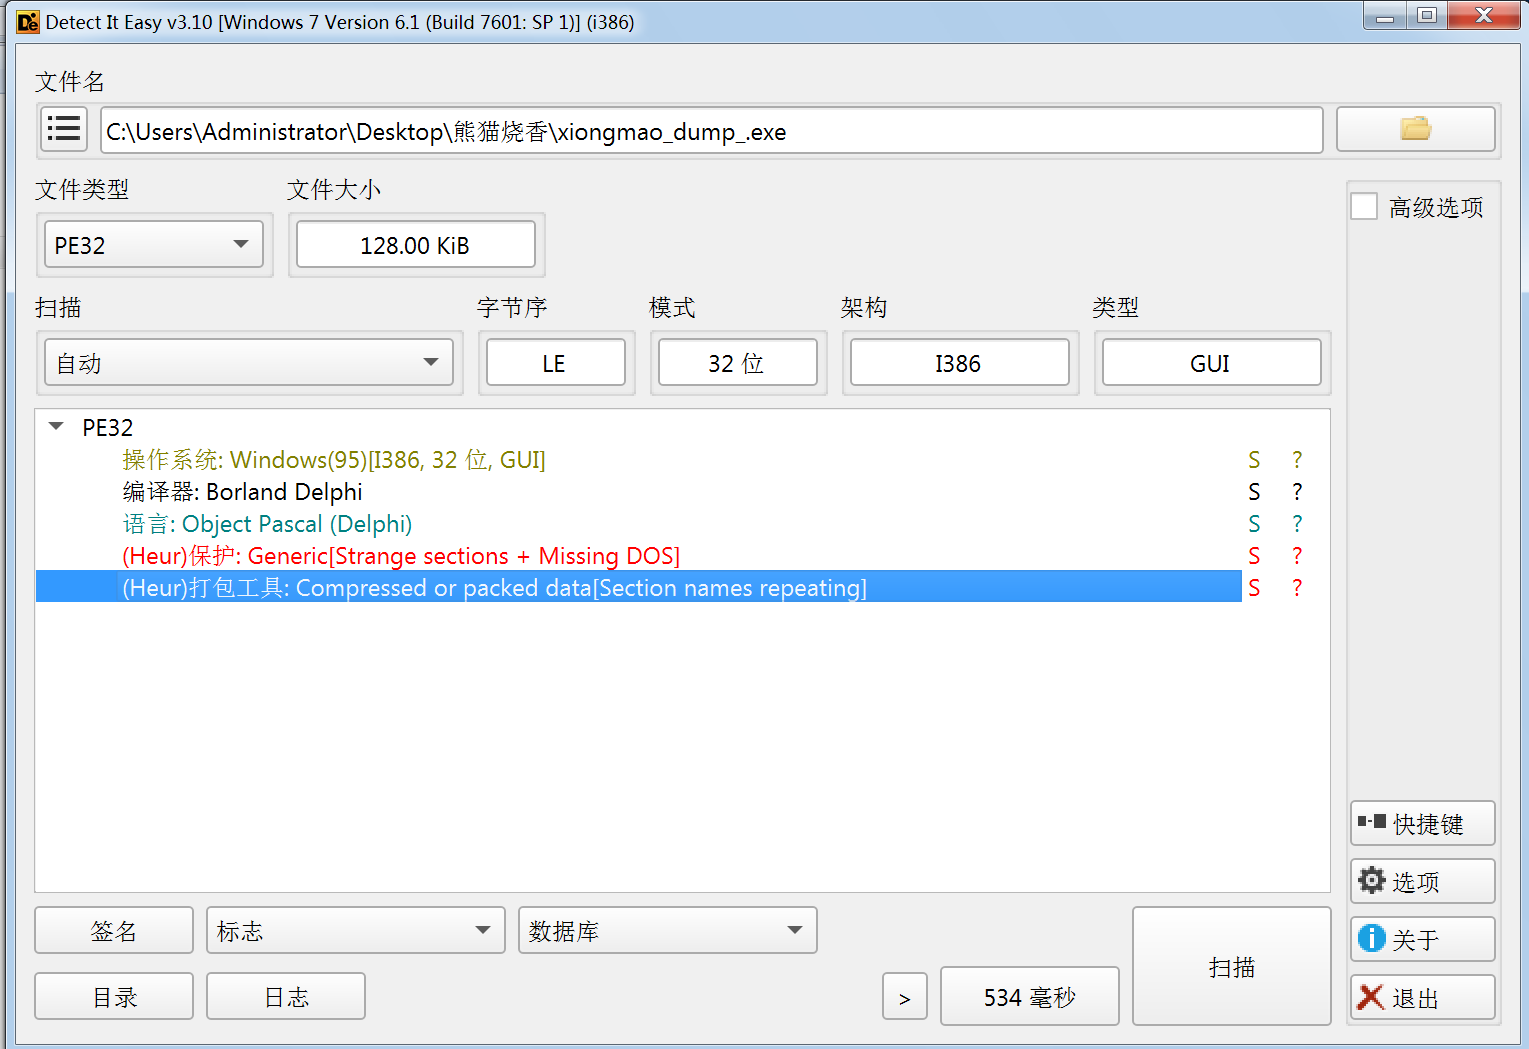Click ? info link for Compressed or packed data row
The height and width of the screenshot is (1049, 1529).
click(1297, 587)
